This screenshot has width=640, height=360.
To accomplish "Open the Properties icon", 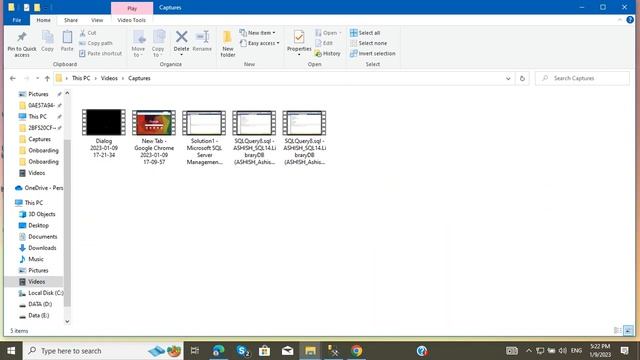I will (x=299, y=37).
